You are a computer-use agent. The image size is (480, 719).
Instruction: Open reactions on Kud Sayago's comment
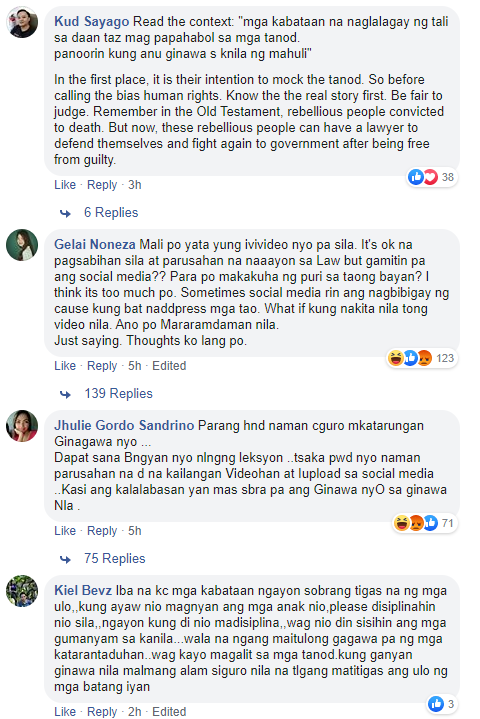pos(432,177)
